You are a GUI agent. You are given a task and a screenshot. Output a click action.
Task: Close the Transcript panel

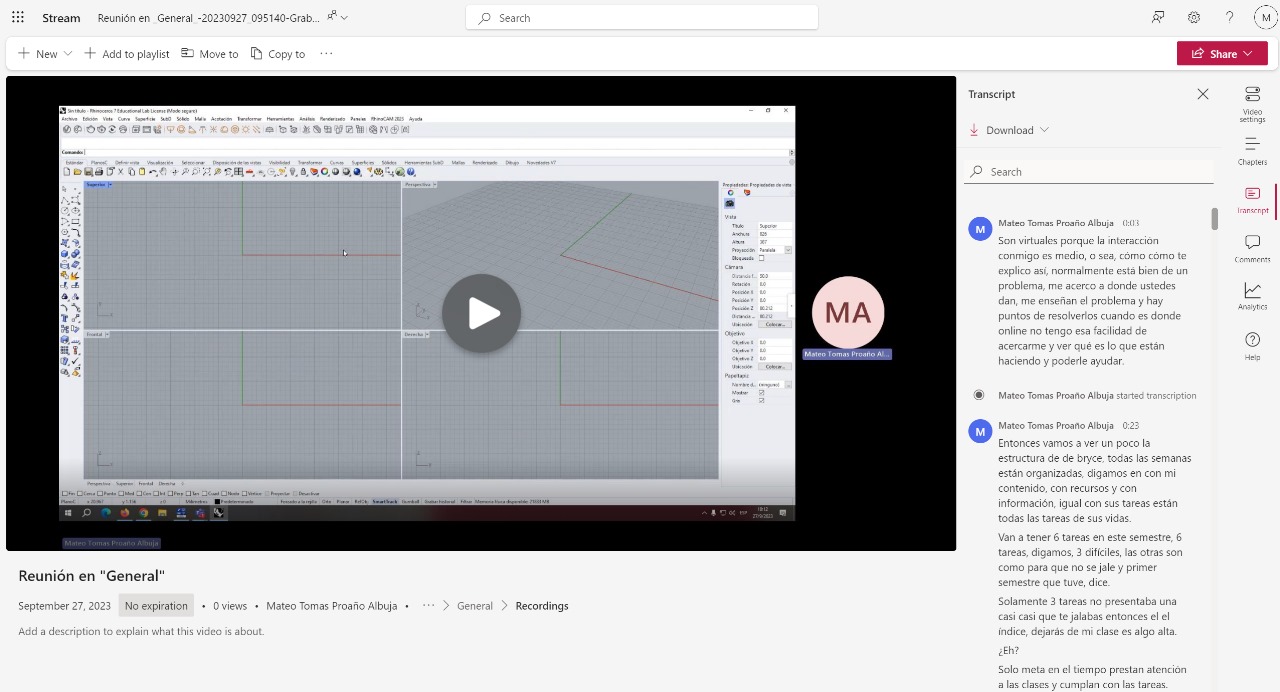1203,94
